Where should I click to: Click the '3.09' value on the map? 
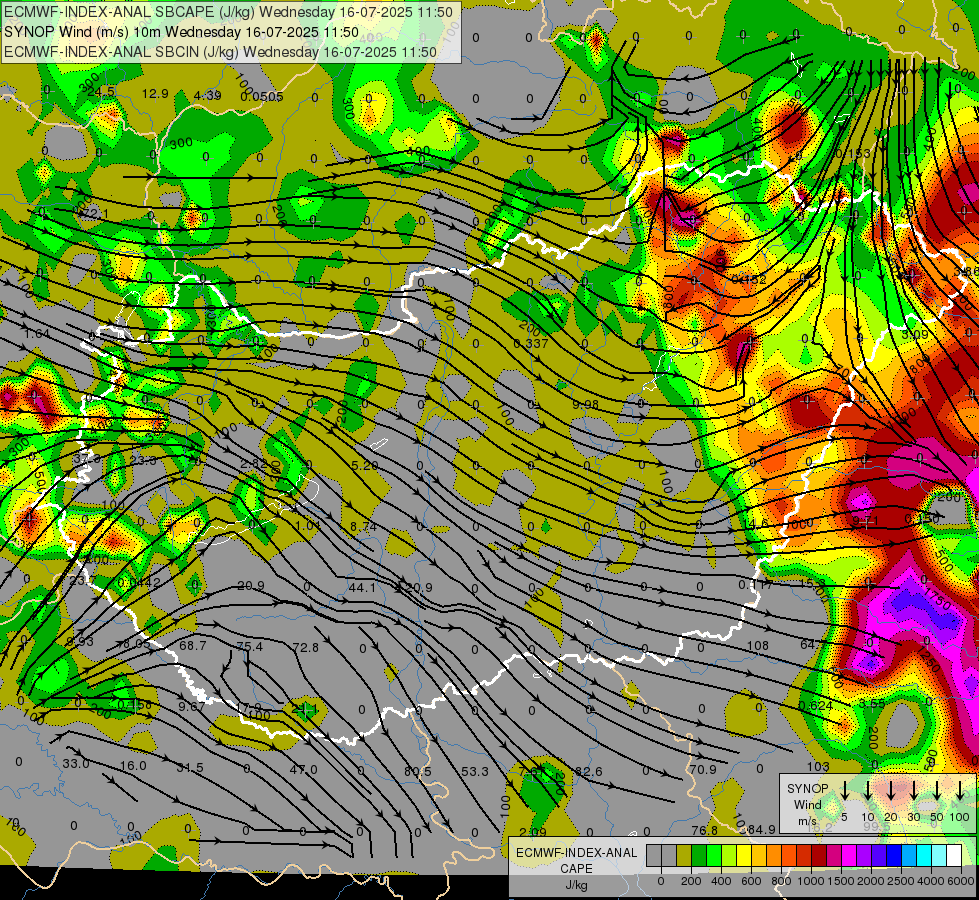click(915, 334)
